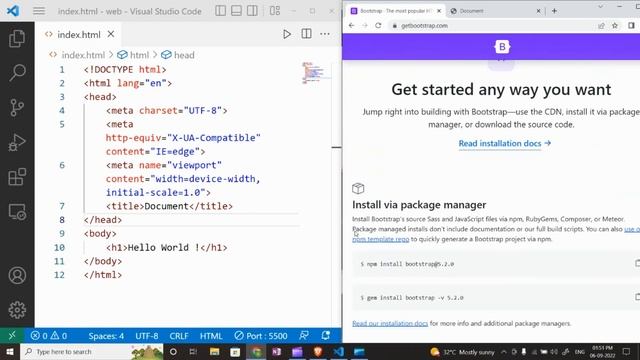Stop Live Server at Port : 5500
Screen dimensions: 640x360
[261, 336]
